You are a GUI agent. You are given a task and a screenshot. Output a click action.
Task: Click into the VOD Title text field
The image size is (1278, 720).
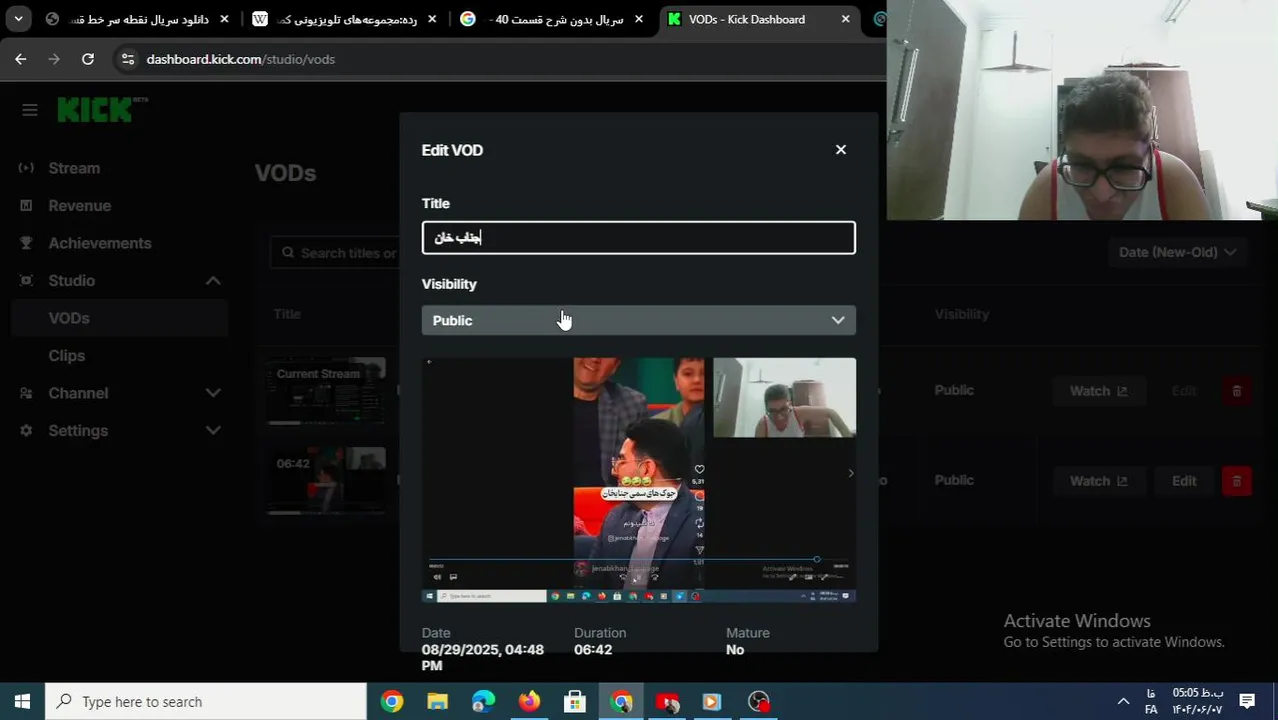click(638, 238)
